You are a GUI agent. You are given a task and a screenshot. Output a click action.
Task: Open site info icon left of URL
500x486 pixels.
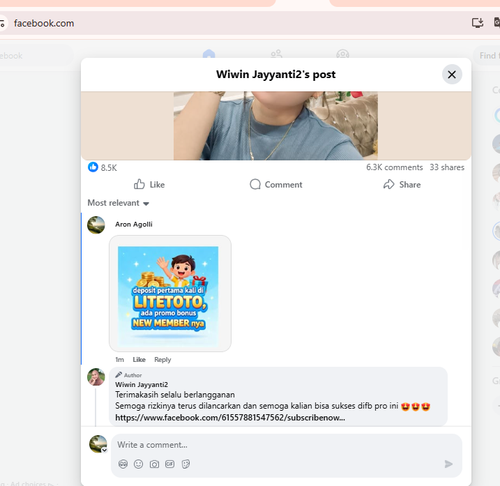click(2, 23)
